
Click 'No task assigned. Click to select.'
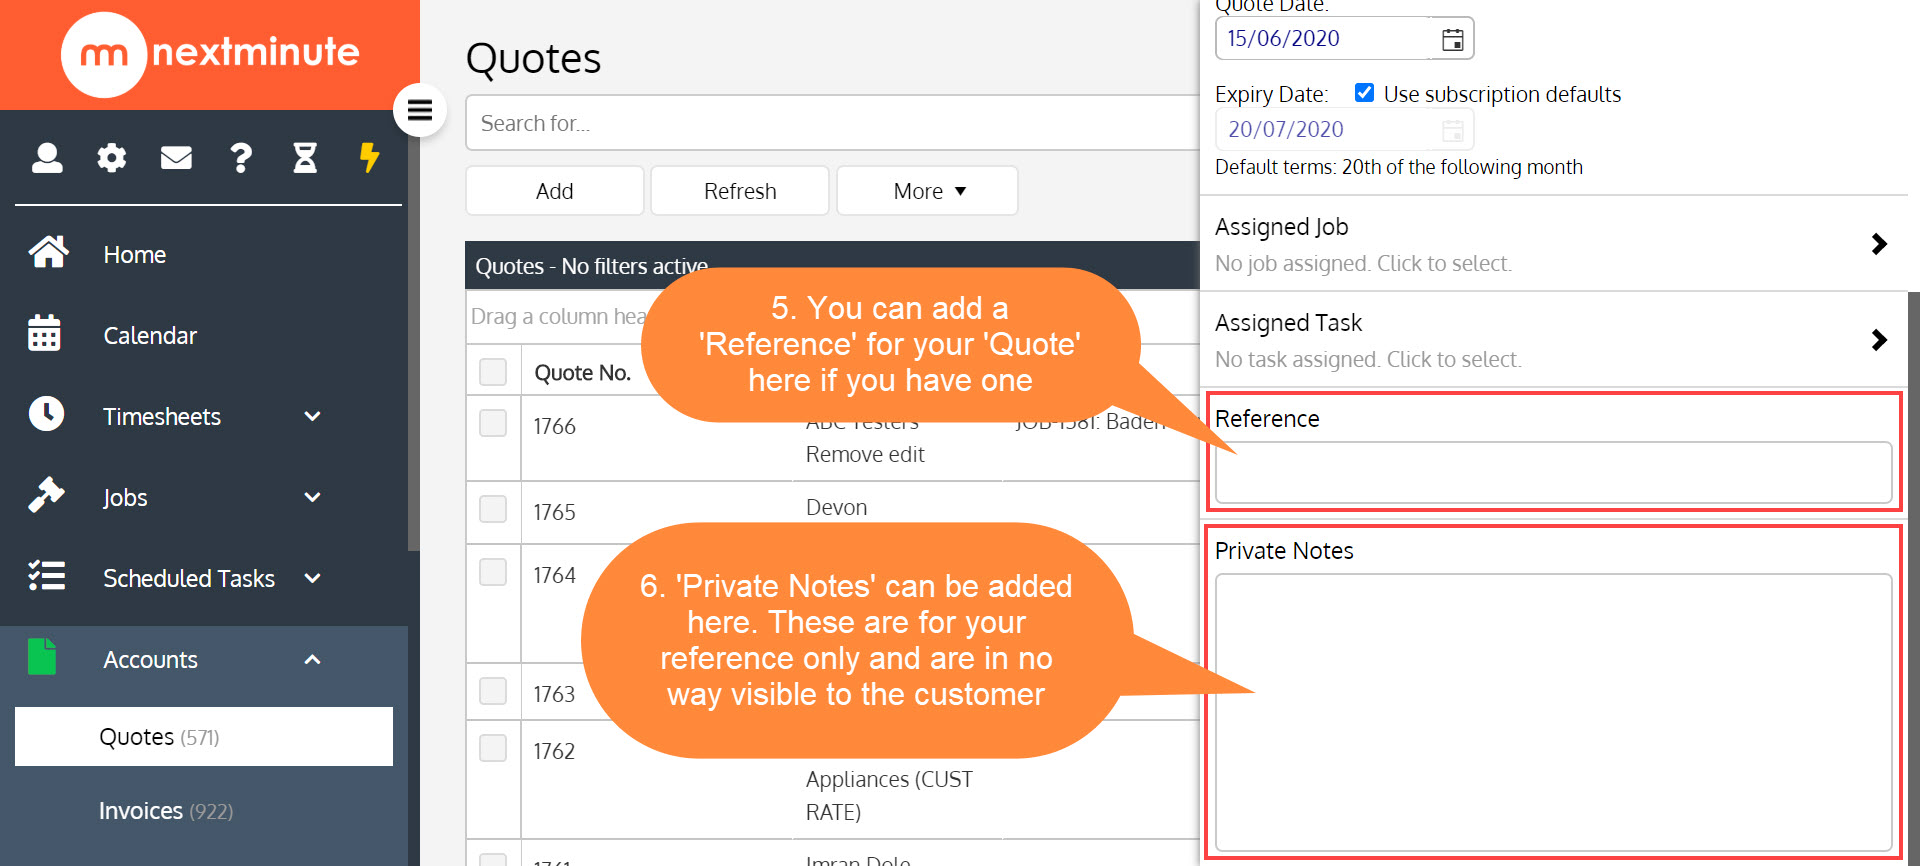click(1368, 360)
